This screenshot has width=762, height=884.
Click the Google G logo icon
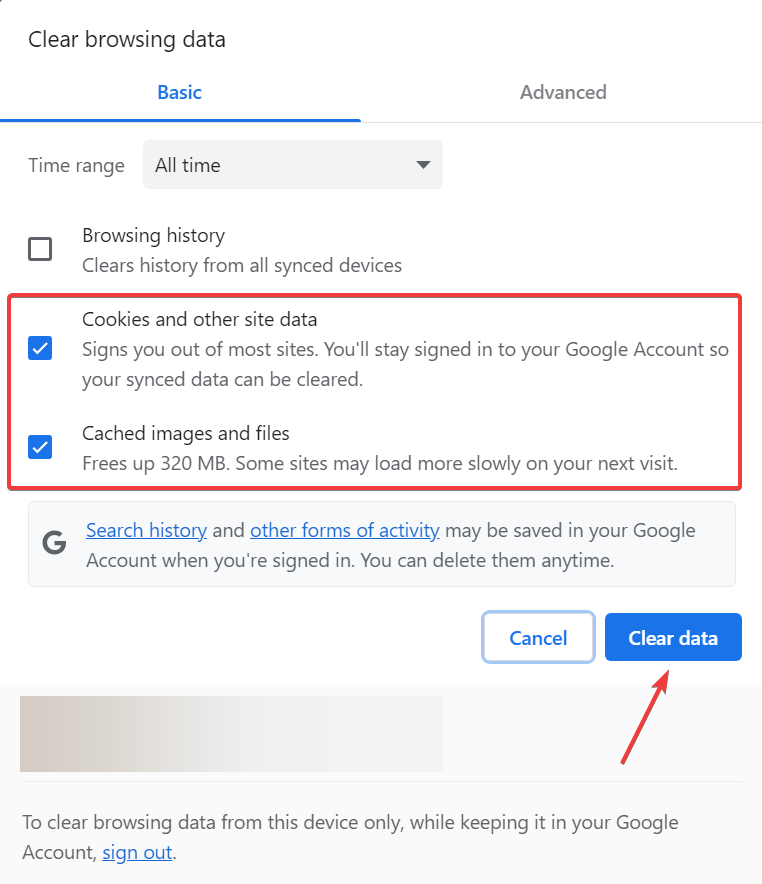pos(55,543)
